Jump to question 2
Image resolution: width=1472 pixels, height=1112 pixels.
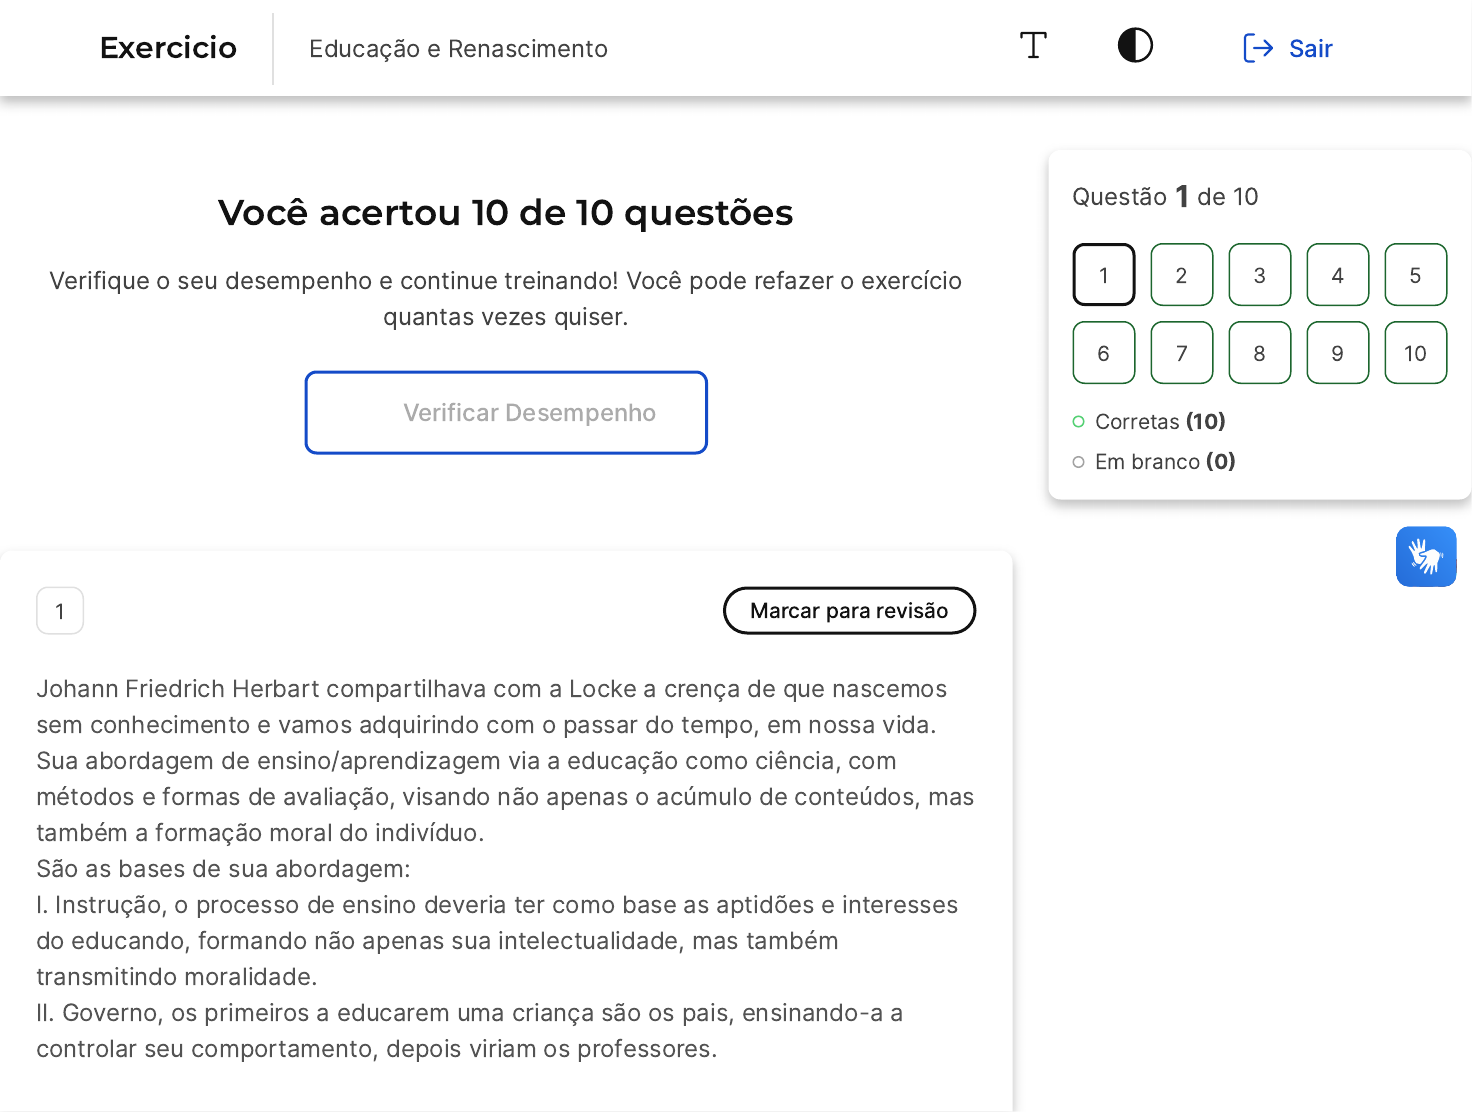pos(1181,275)
